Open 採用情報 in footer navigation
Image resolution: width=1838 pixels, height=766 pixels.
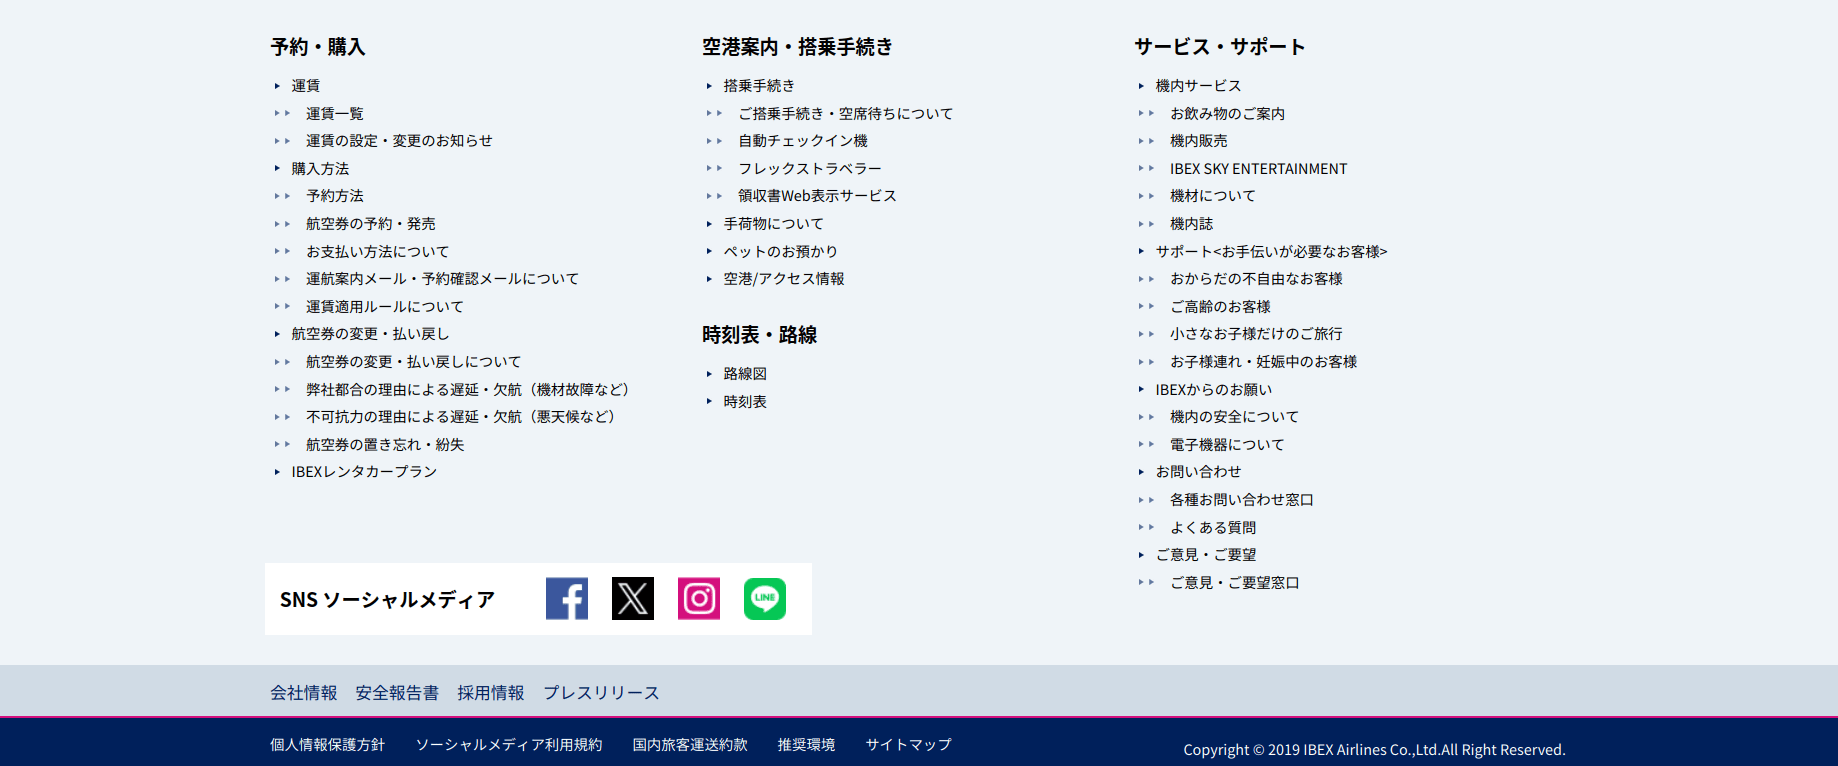click(x=491, y=693)
